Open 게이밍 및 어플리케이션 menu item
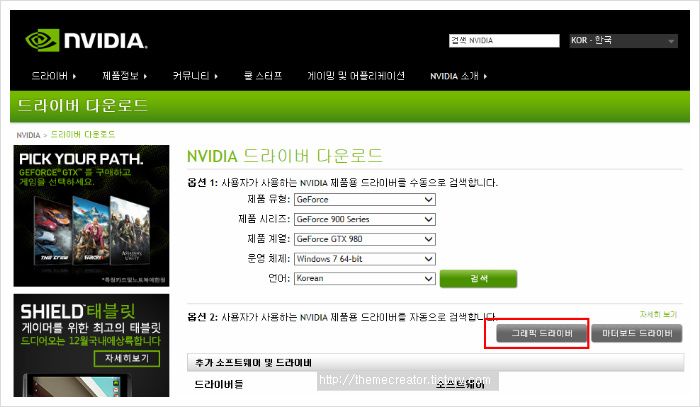700x407 pixels. pyautogui.click(x=356, y=76)
